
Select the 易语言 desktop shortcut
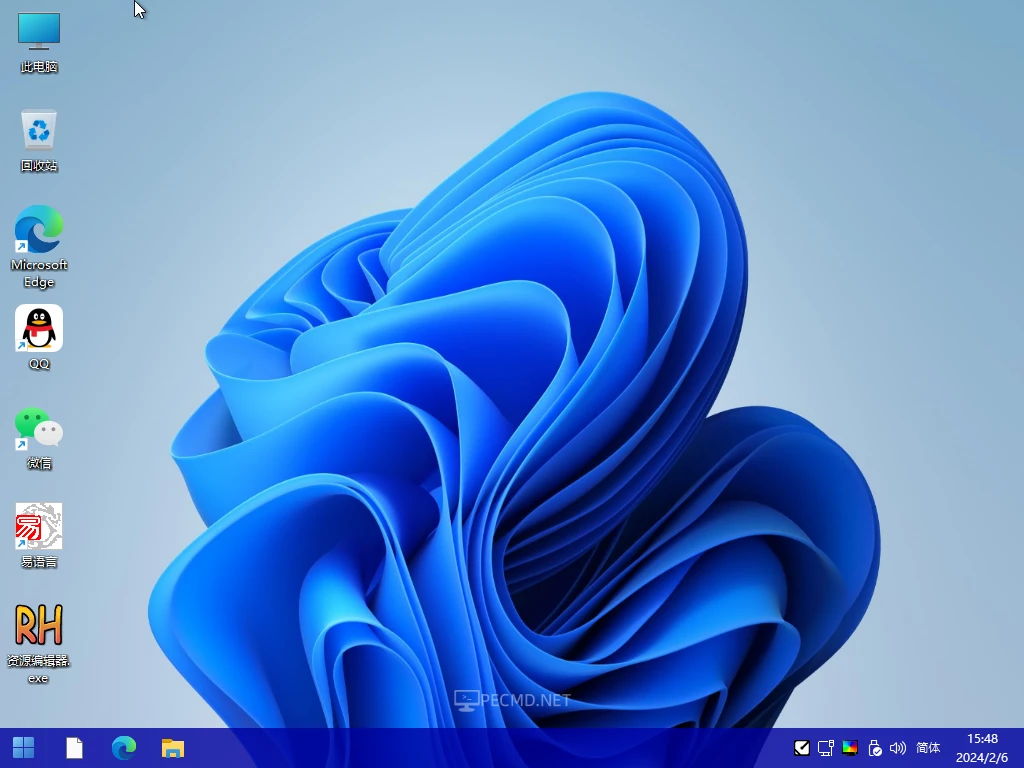[39, 536]
